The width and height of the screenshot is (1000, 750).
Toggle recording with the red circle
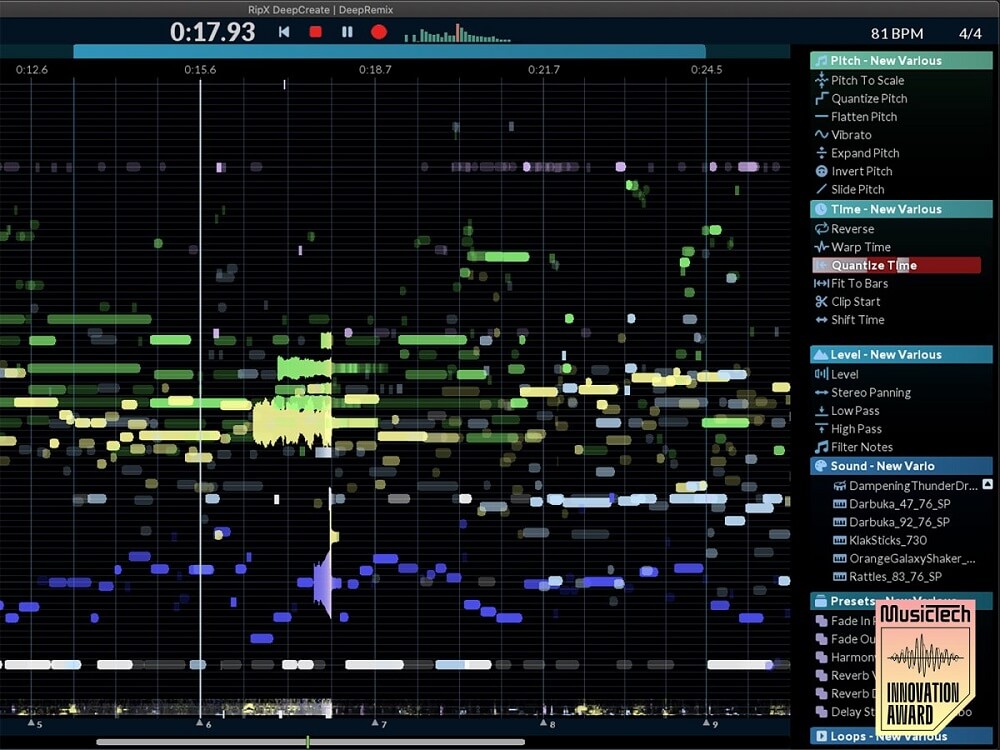click(x=378, y=31)
